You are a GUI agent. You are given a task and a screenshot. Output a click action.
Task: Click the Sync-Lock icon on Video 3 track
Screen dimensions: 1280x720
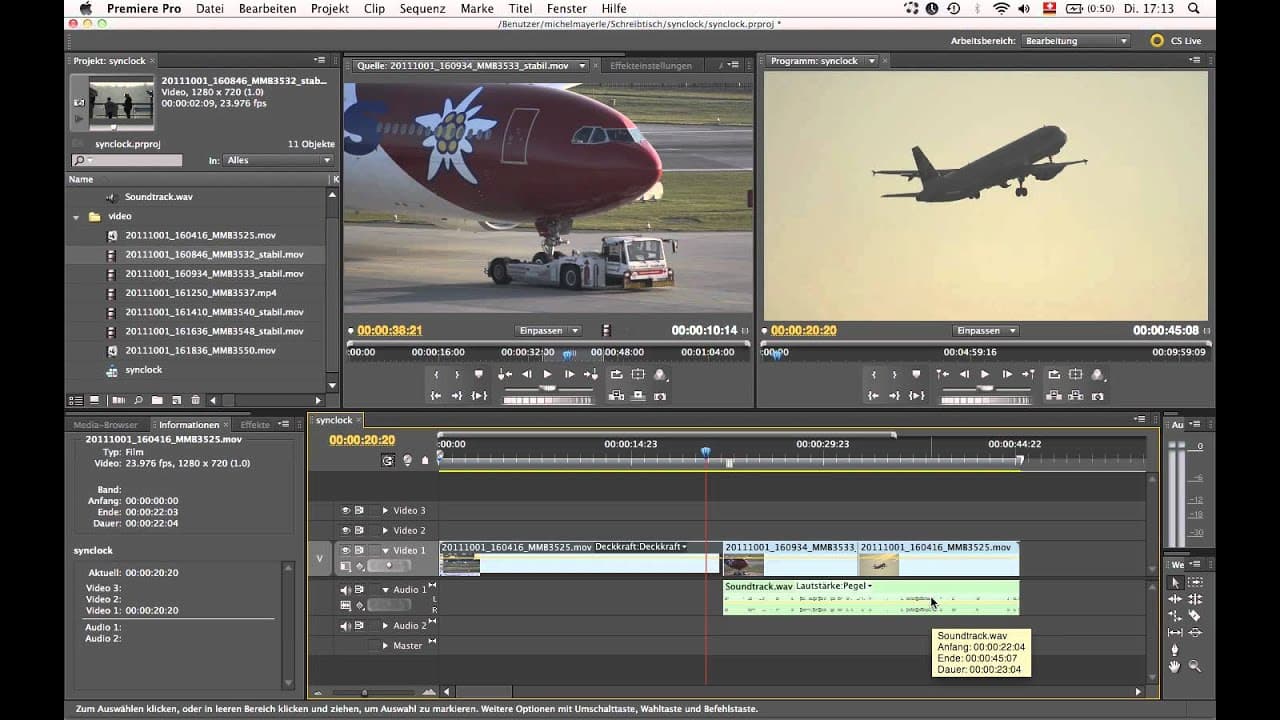[x=359, y=510]
